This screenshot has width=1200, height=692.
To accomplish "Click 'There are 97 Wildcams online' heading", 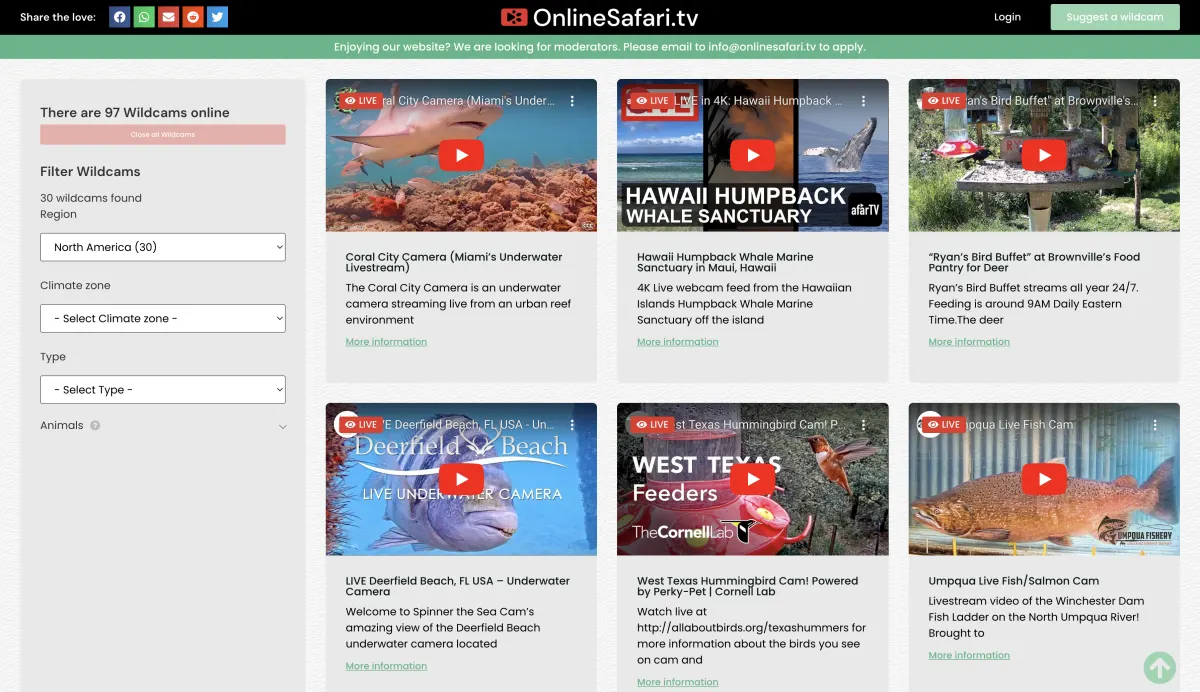I will (135, 113).
